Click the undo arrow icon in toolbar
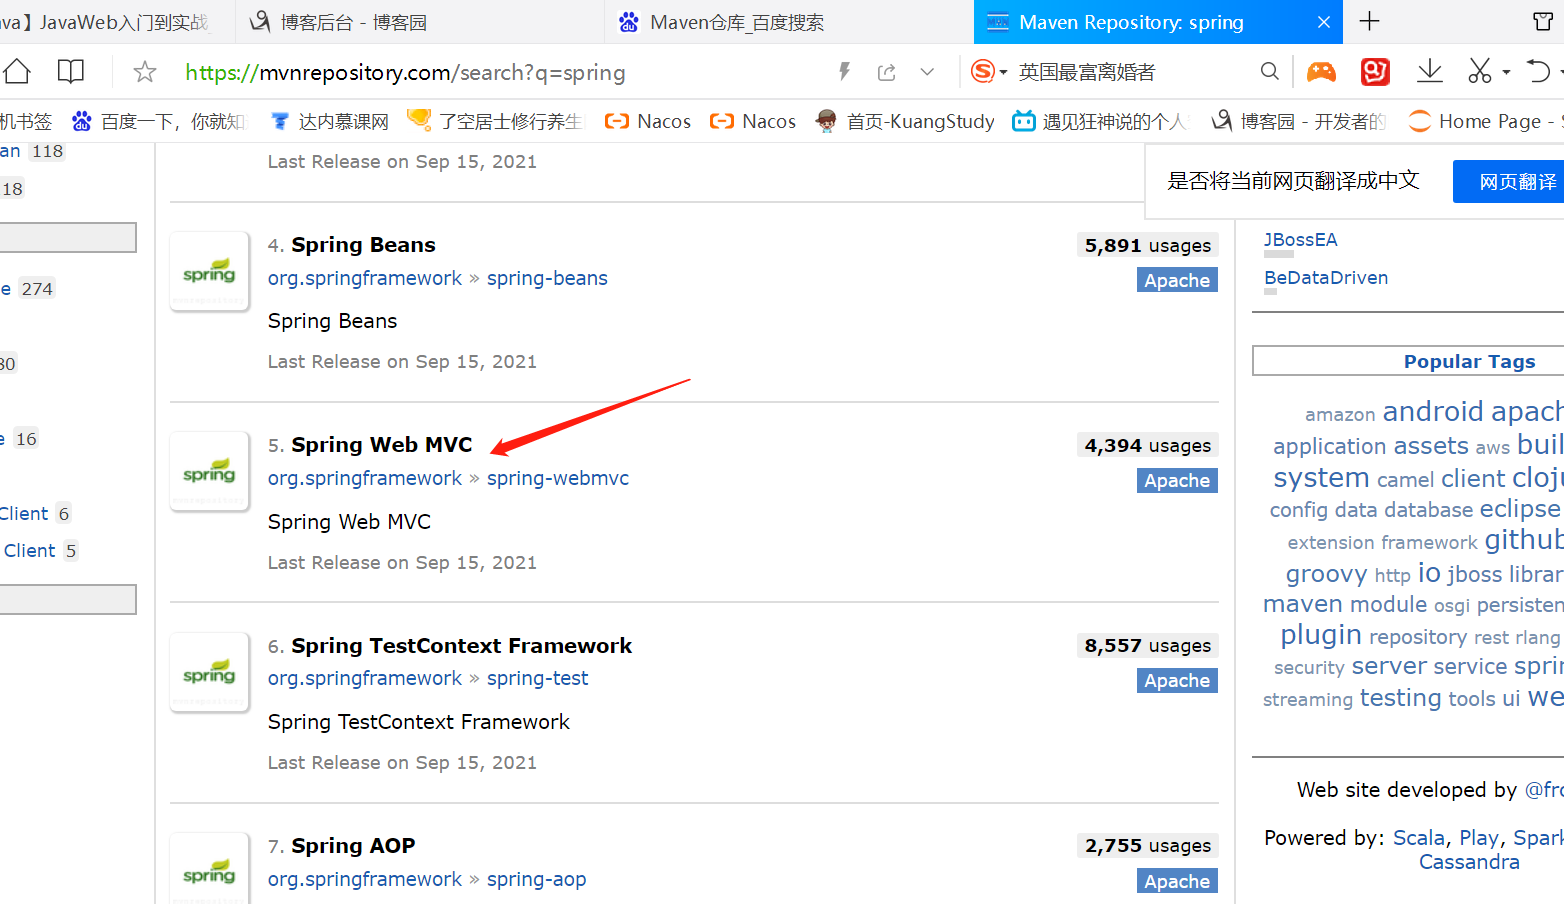 (1538, 71)
